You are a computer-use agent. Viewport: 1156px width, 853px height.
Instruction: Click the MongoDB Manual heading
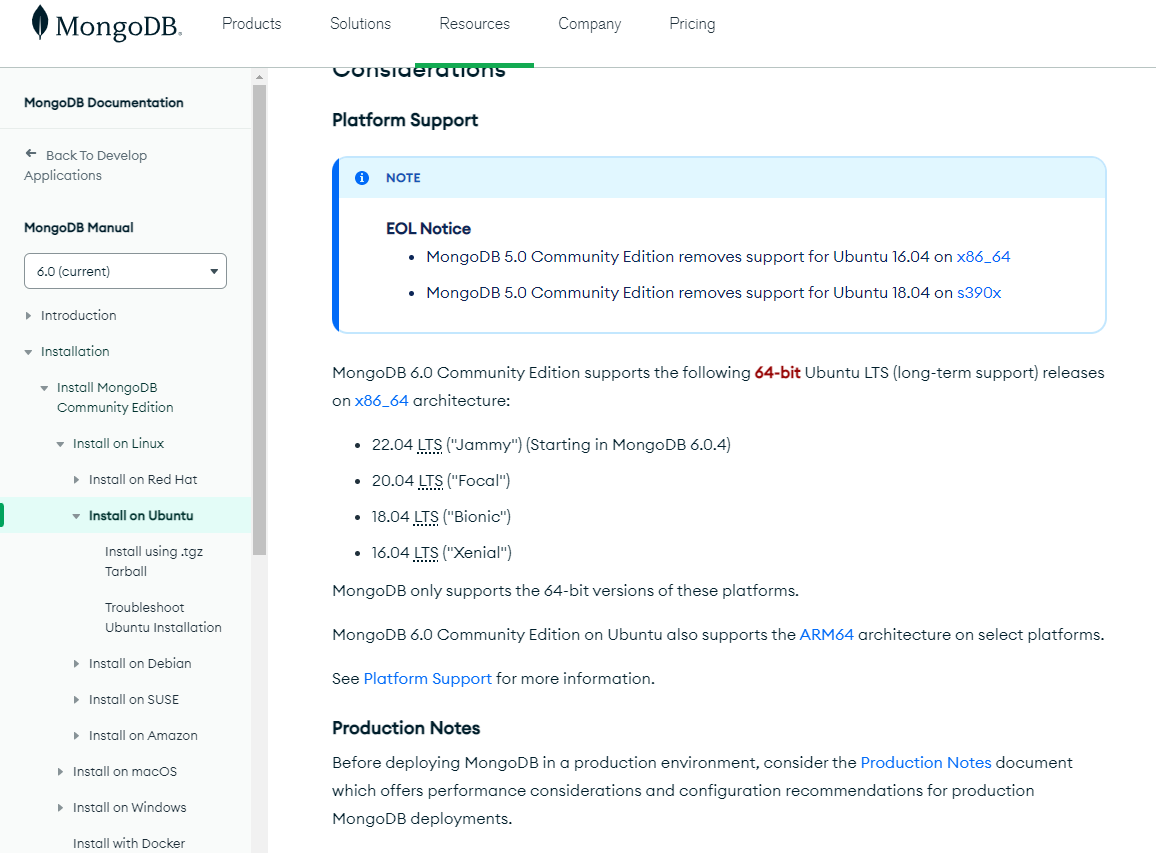point(79,228)
